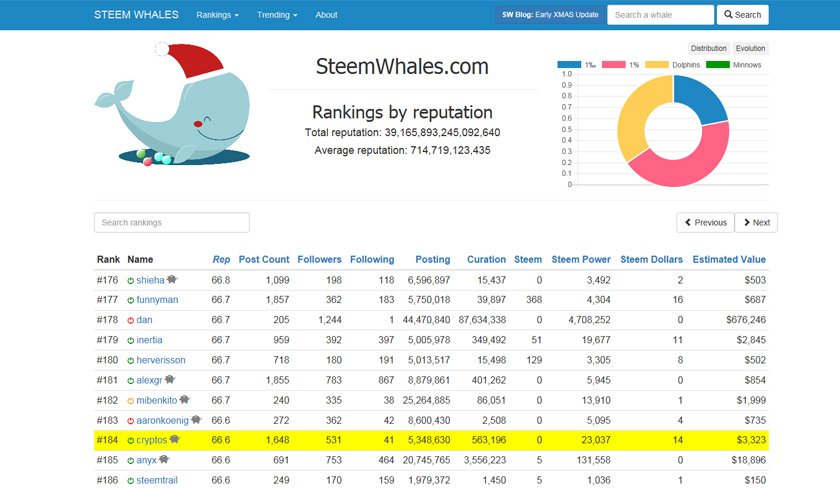This screenshot has height=490, width=840.
Task: Open inertia's profile link
Action: pyautogui.click(x=149, y=340)
